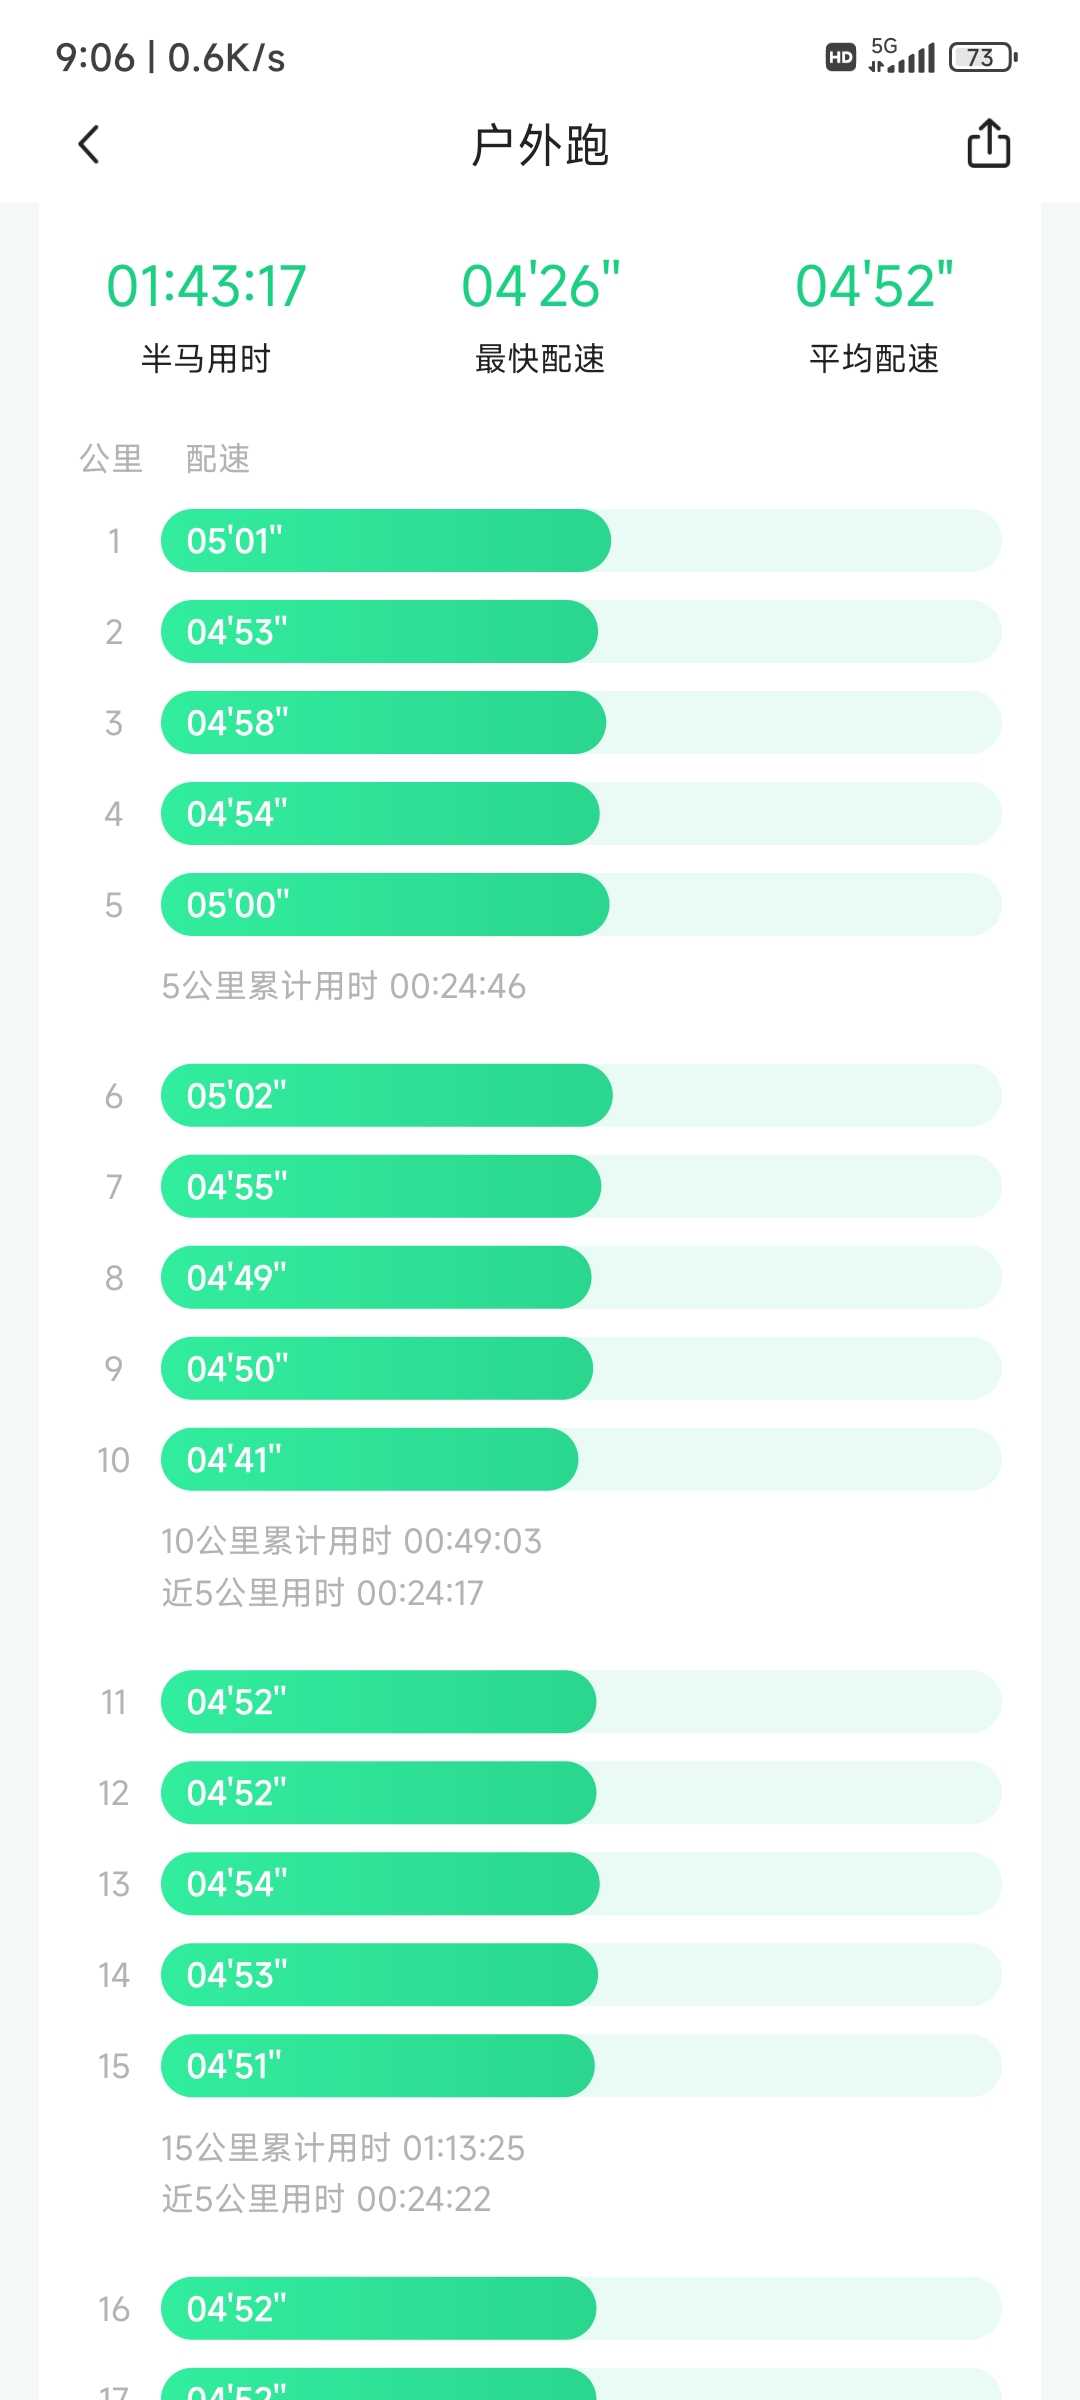The width and height of the screenshot is (1080, 2400).
Task: Select kilometer 5 pace bar 05'00"
Action: (581, 905)
